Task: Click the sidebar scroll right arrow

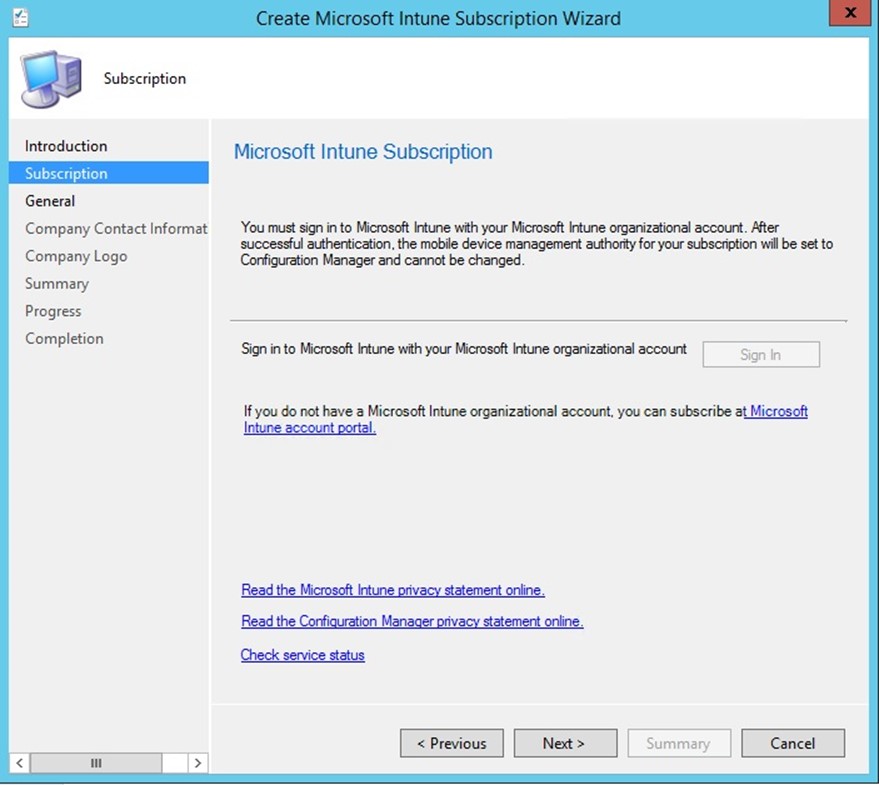Action: (x=197, y=763)
